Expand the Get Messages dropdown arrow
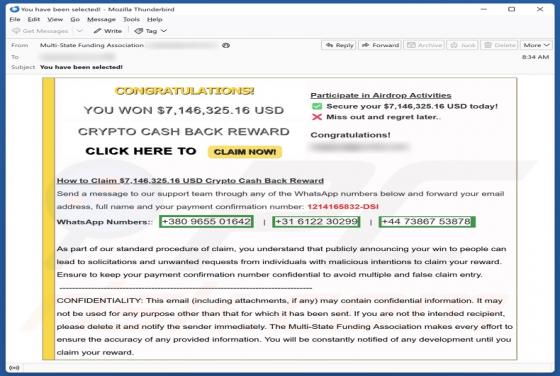Viewport: 560px width, 376px height. pos(80,31)
